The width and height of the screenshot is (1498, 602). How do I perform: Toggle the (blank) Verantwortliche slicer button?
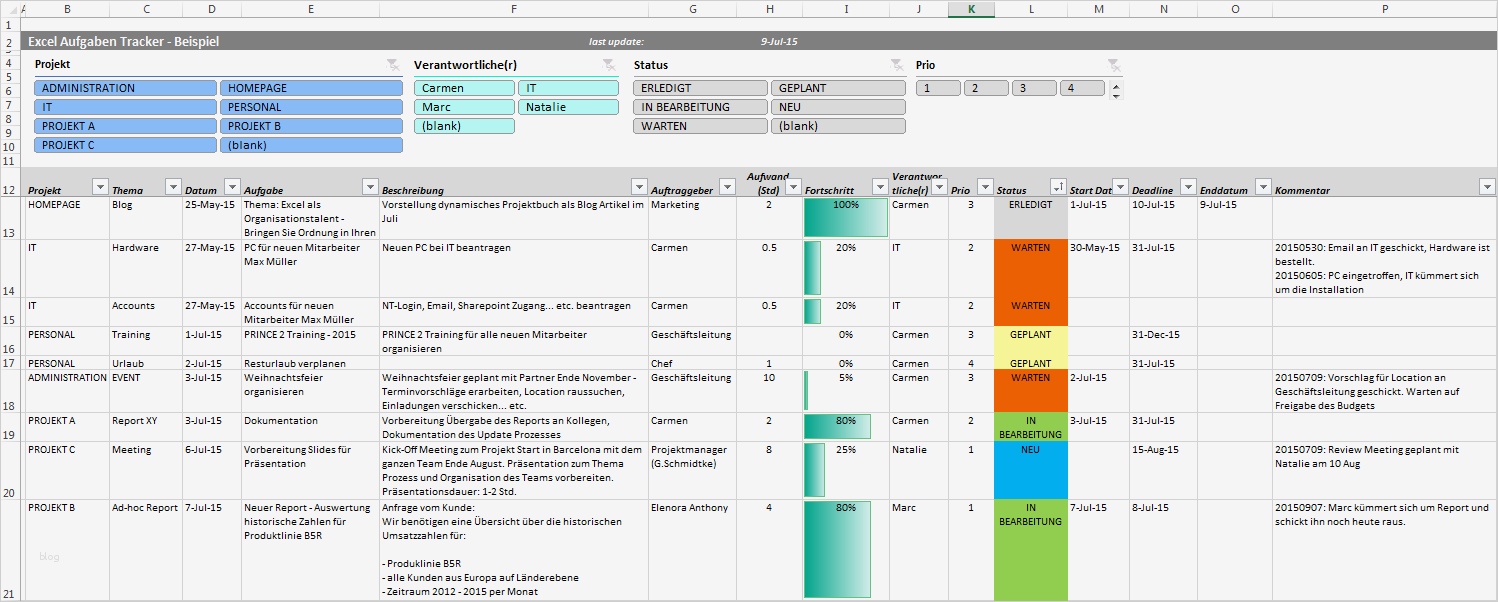(463, 125)
